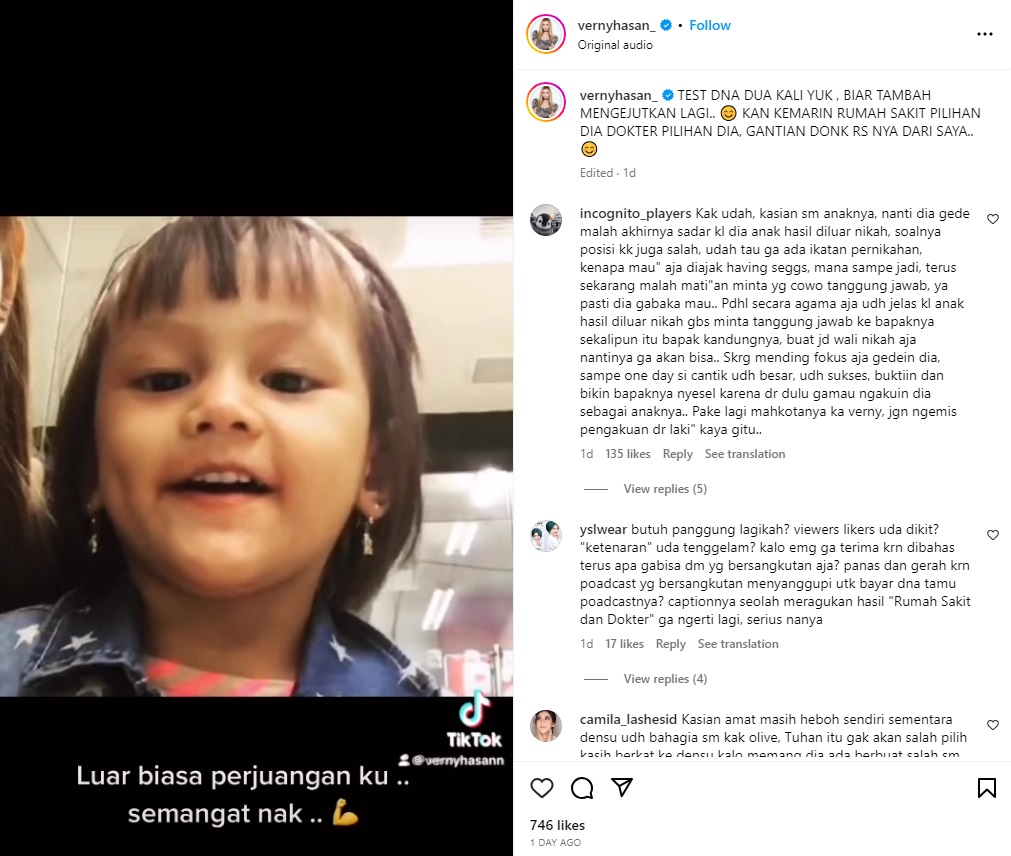Show 135 likes on first comment
The image size is (1011, 856).
(627, 454)
